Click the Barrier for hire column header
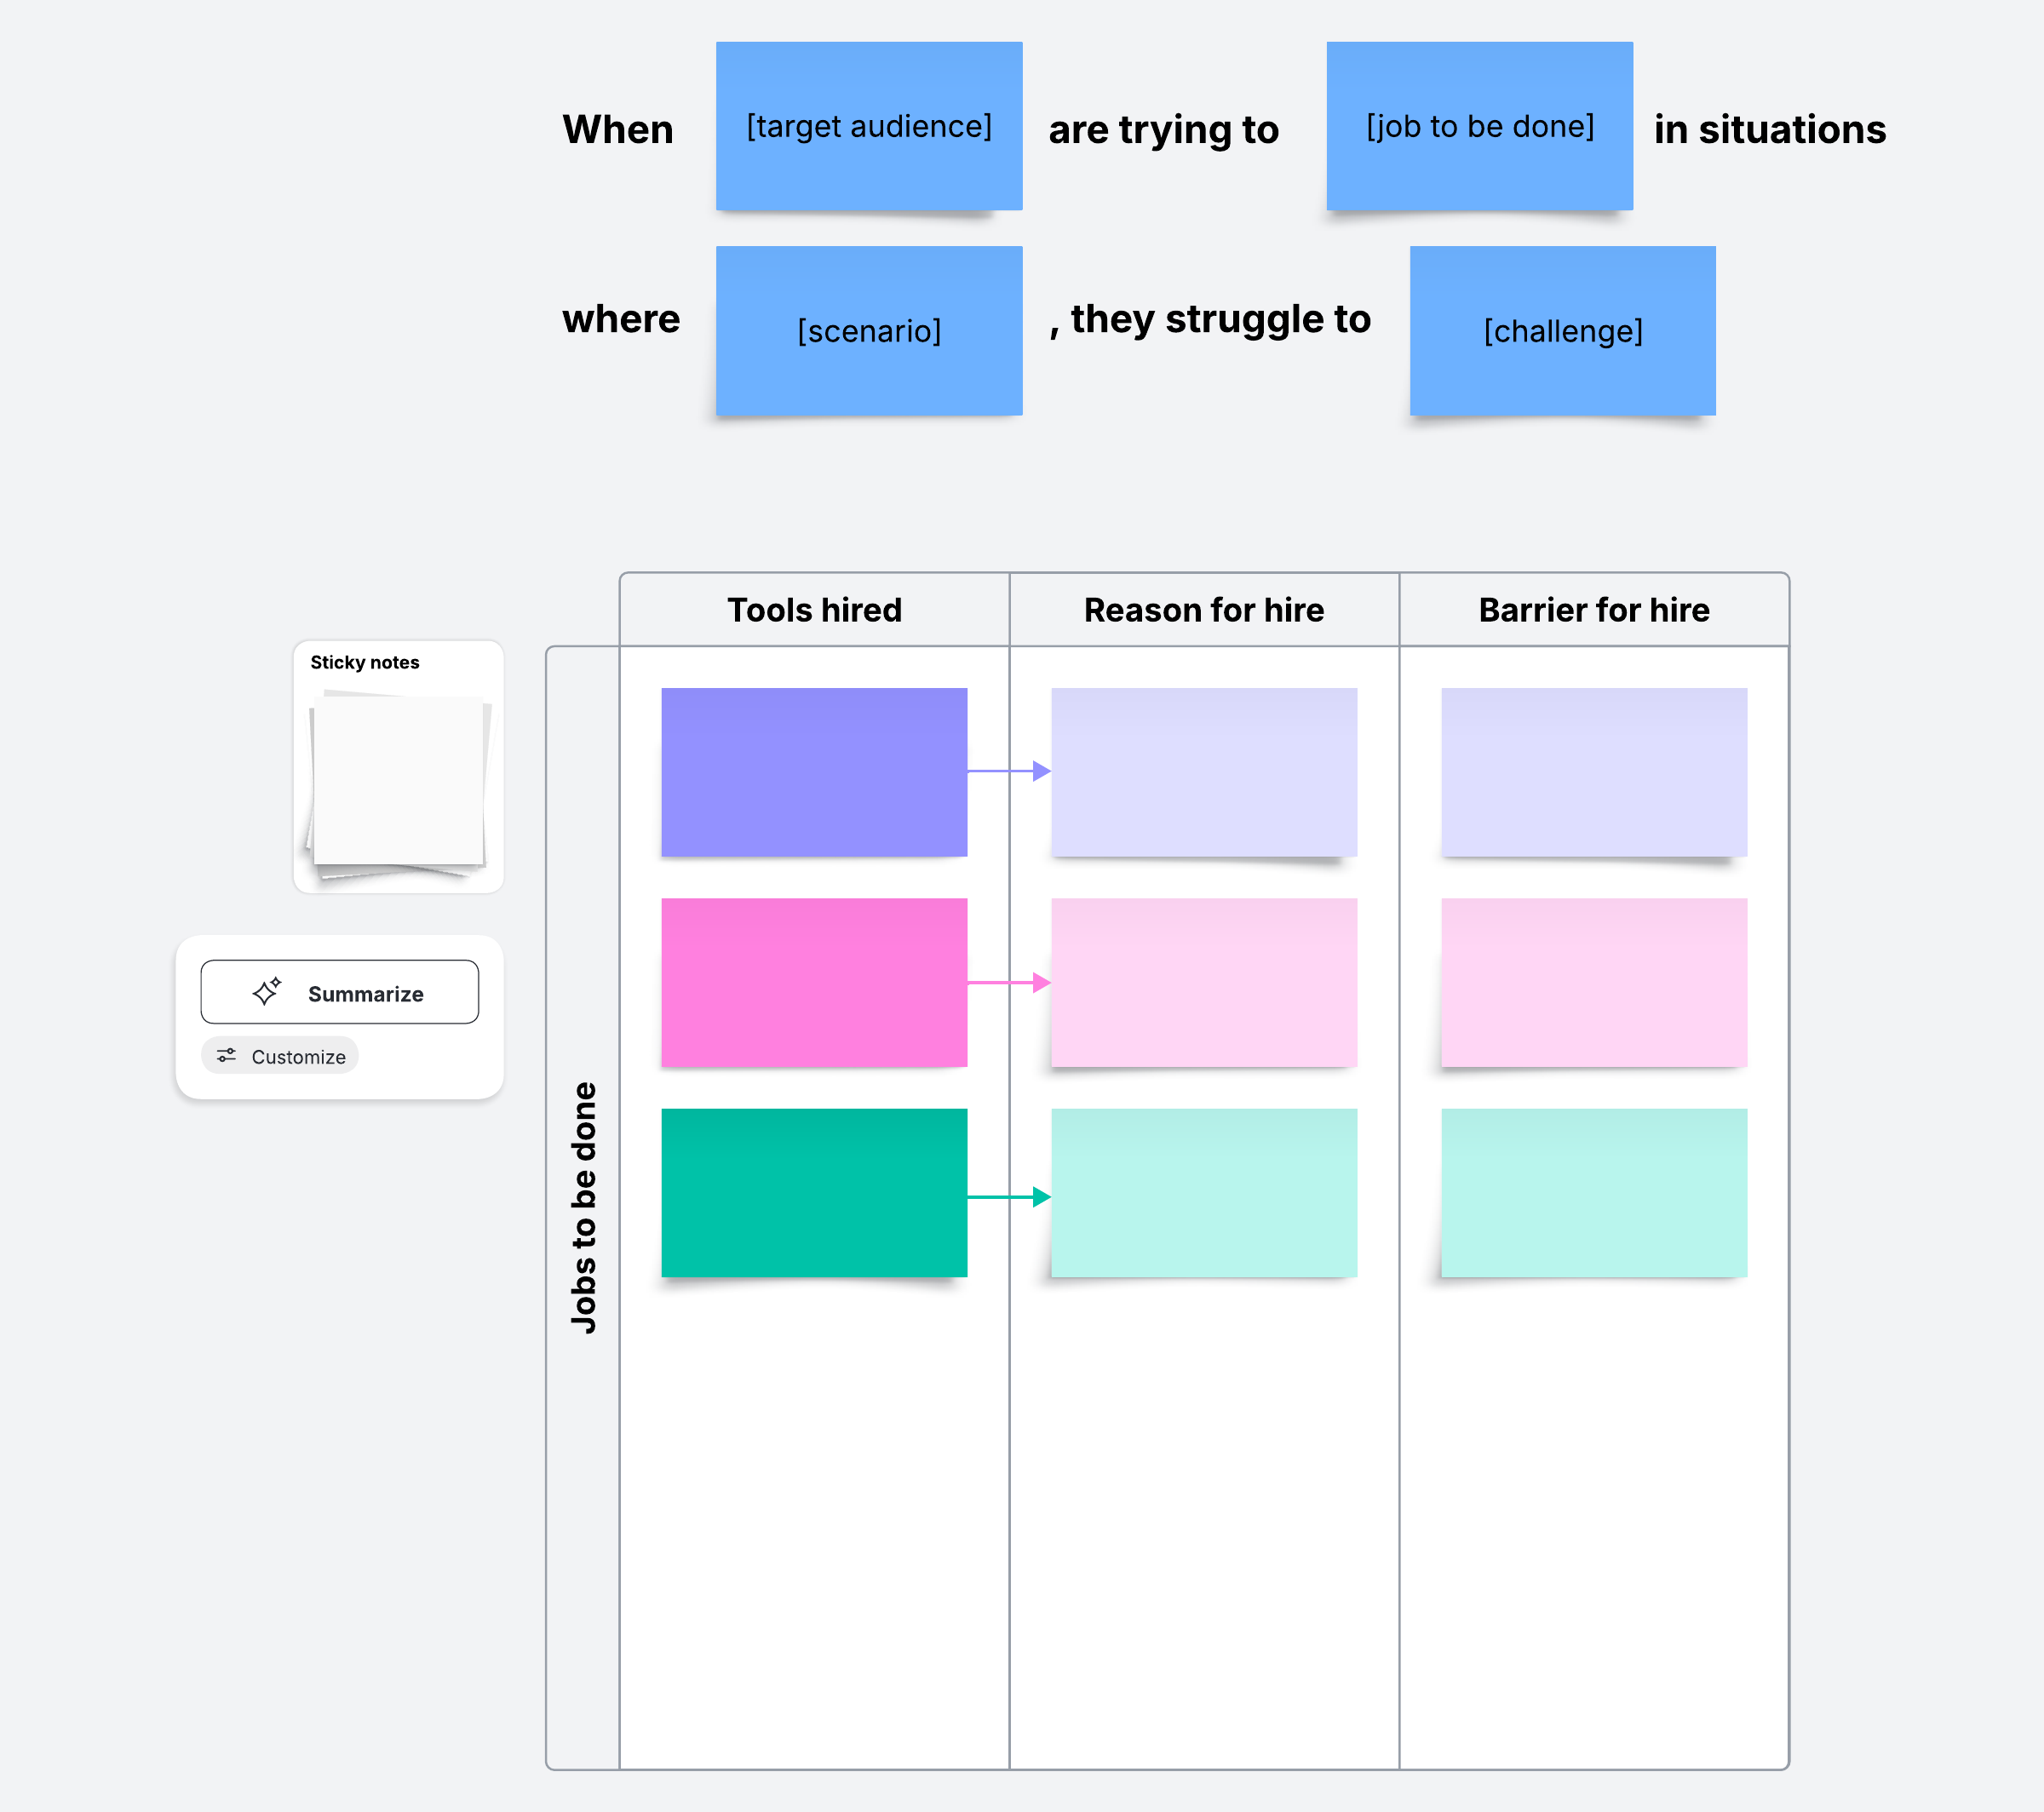This screenshot has width=2044, height=1812. (x=1593, y=610)
